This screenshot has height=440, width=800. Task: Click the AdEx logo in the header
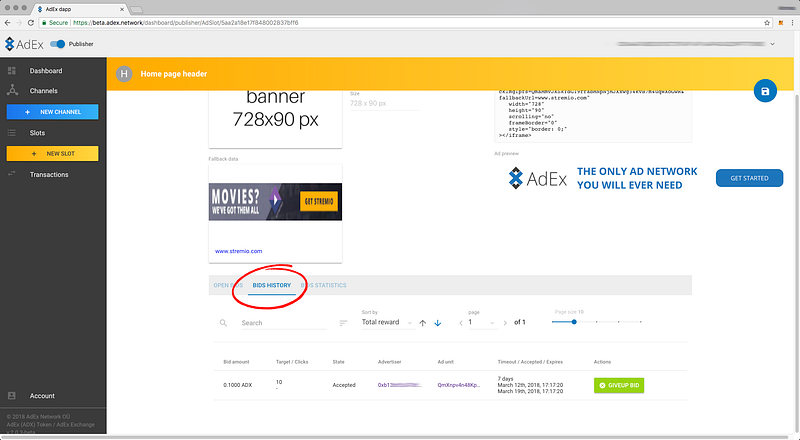coord(24,44)
